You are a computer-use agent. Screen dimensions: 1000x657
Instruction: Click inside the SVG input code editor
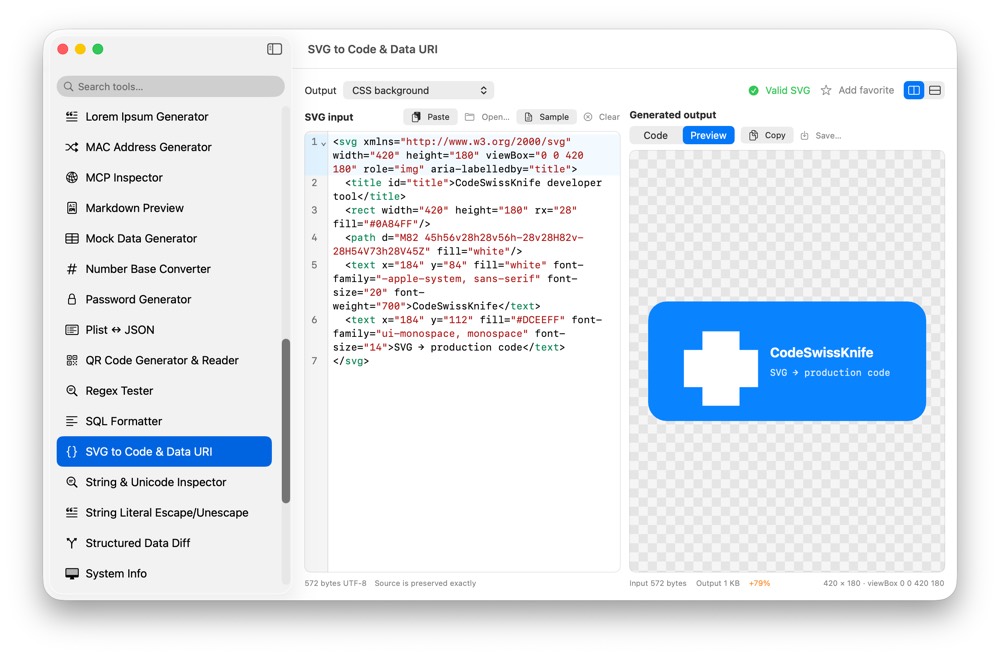[473, 351]
